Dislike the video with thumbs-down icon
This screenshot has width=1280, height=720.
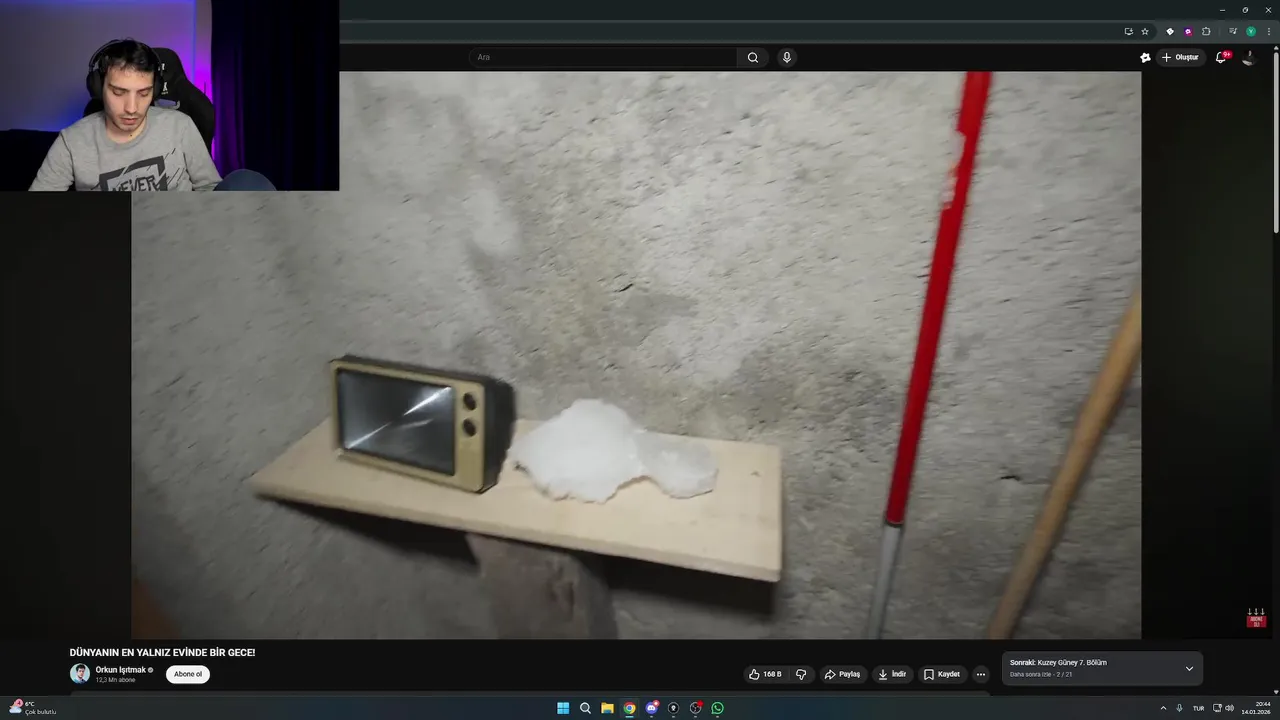(x=801, y=674)
